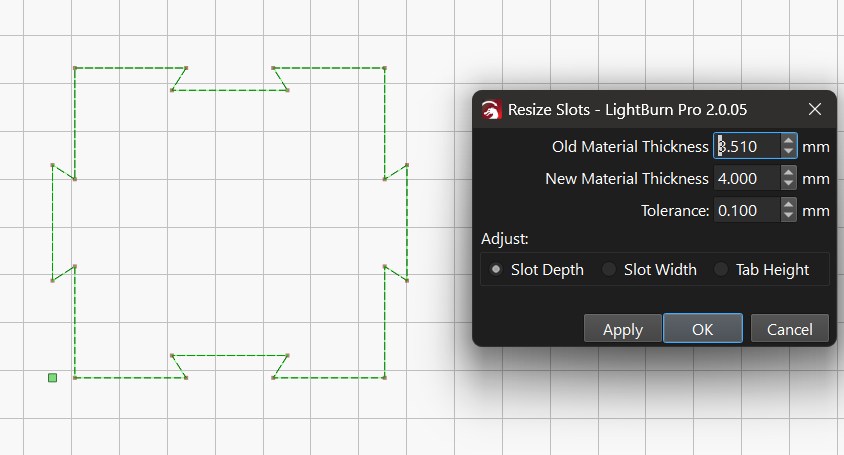Image resolution: width=844 pixels, height=455 pixels.
Task: Increment New Material Thickness using up arrow
Action: pos(788,173)
